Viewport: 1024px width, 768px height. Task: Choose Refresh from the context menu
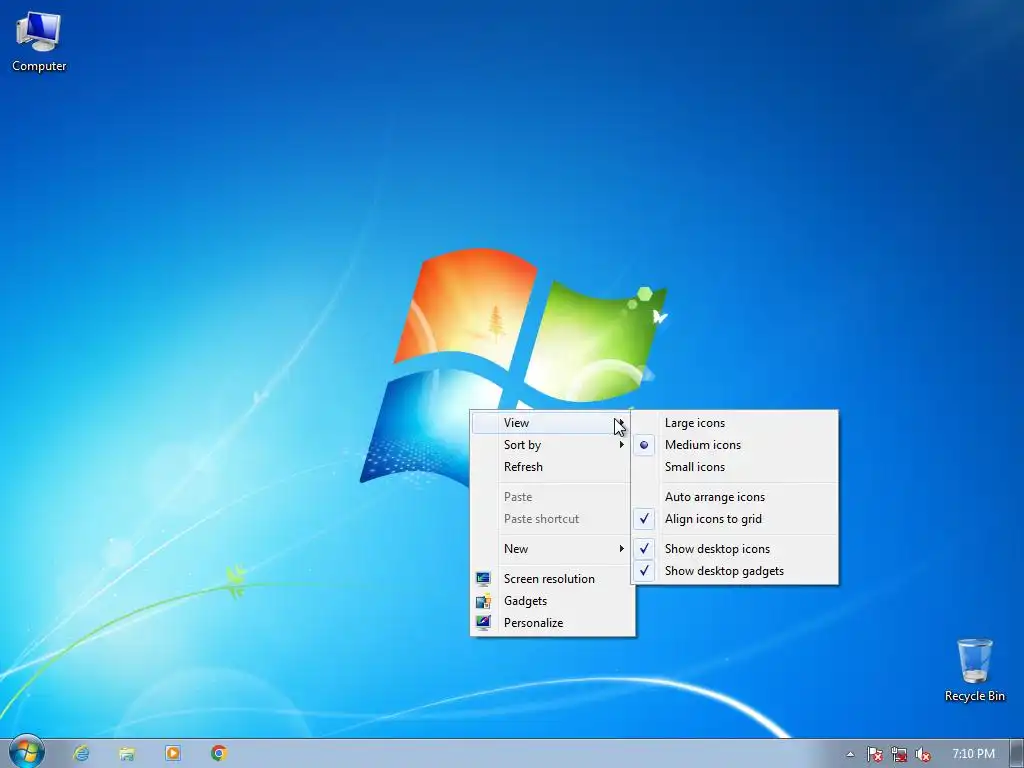[x=552, y=467]
